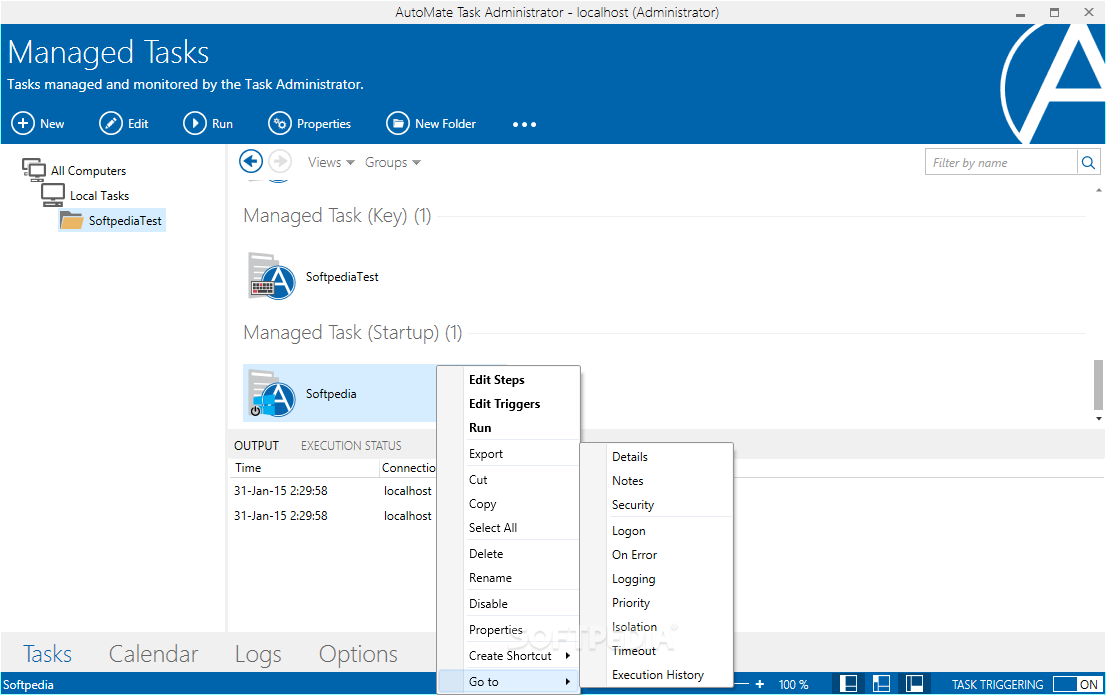The image size is (1106, 695).
Task: Open the Groups dropdown
Action: [393, 162]
